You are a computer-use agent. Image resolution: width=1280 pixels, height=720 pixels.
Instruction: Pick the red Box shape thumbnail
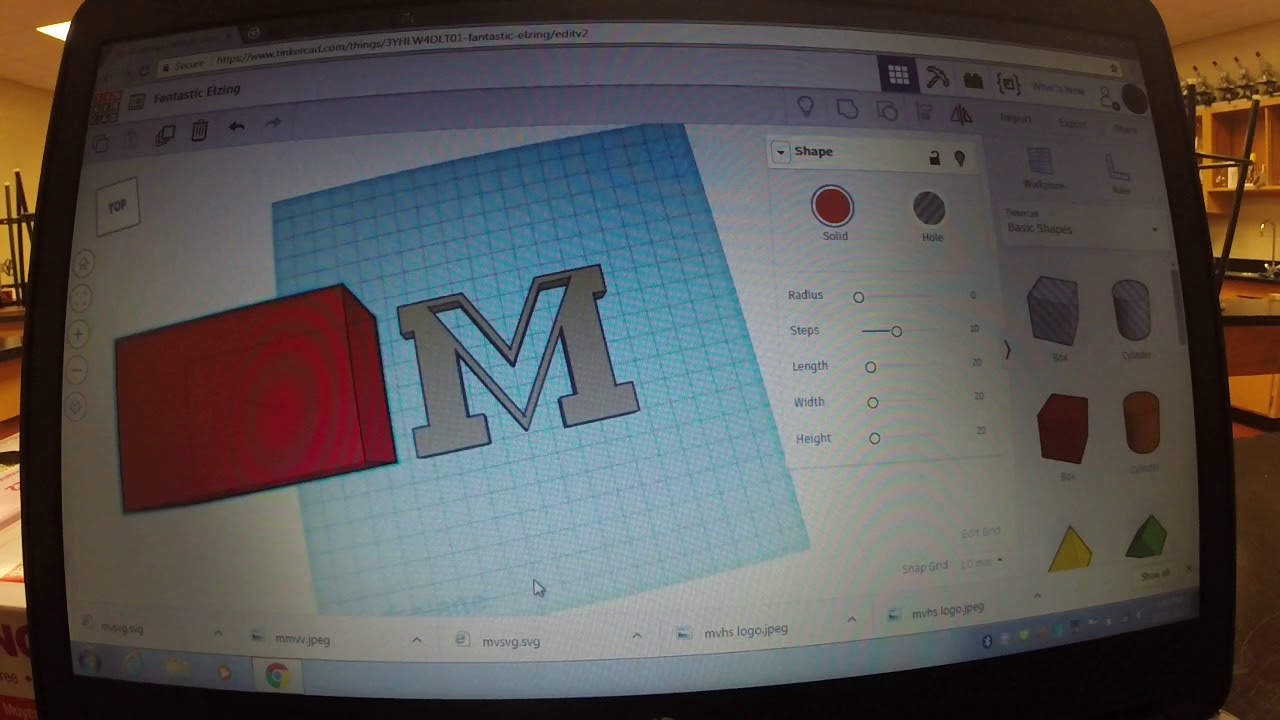(x=1062, y=427)
